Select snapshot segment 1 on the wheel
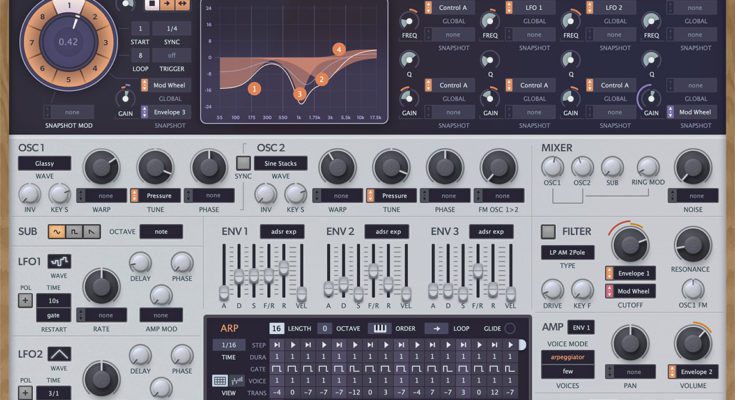735x400 pixels. tap(68, 4)
